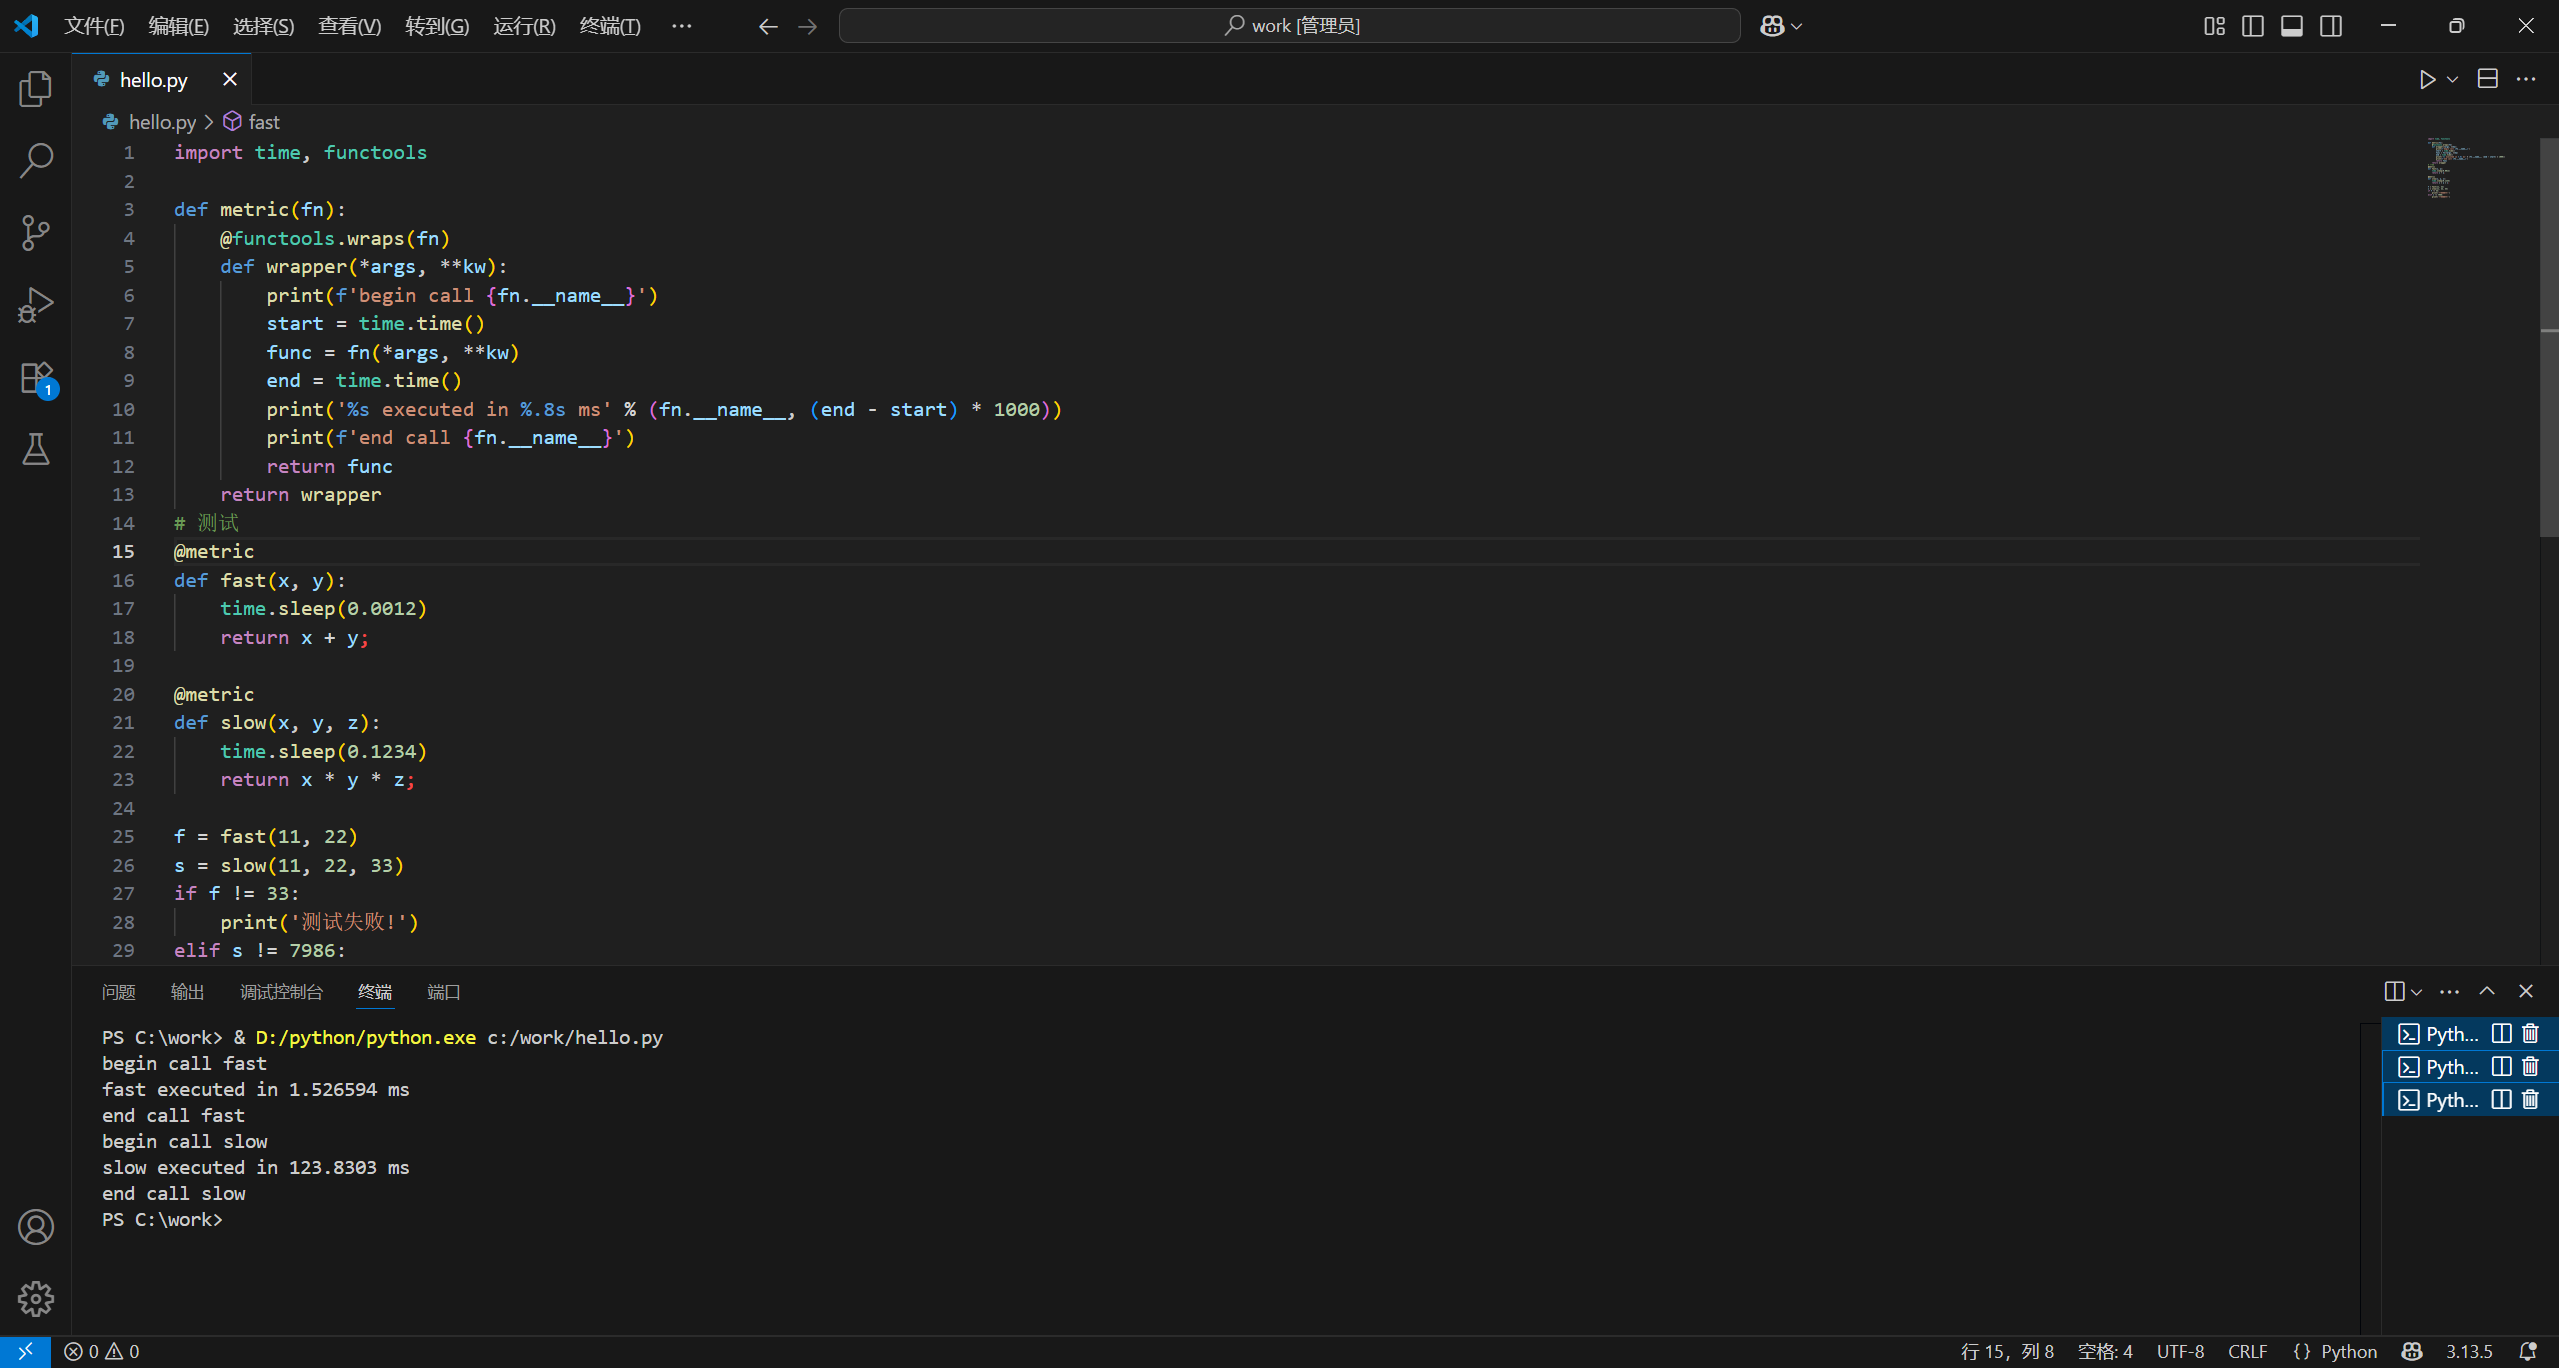Open the Copilot dropdown chevron in title bar

(1797, 27)
